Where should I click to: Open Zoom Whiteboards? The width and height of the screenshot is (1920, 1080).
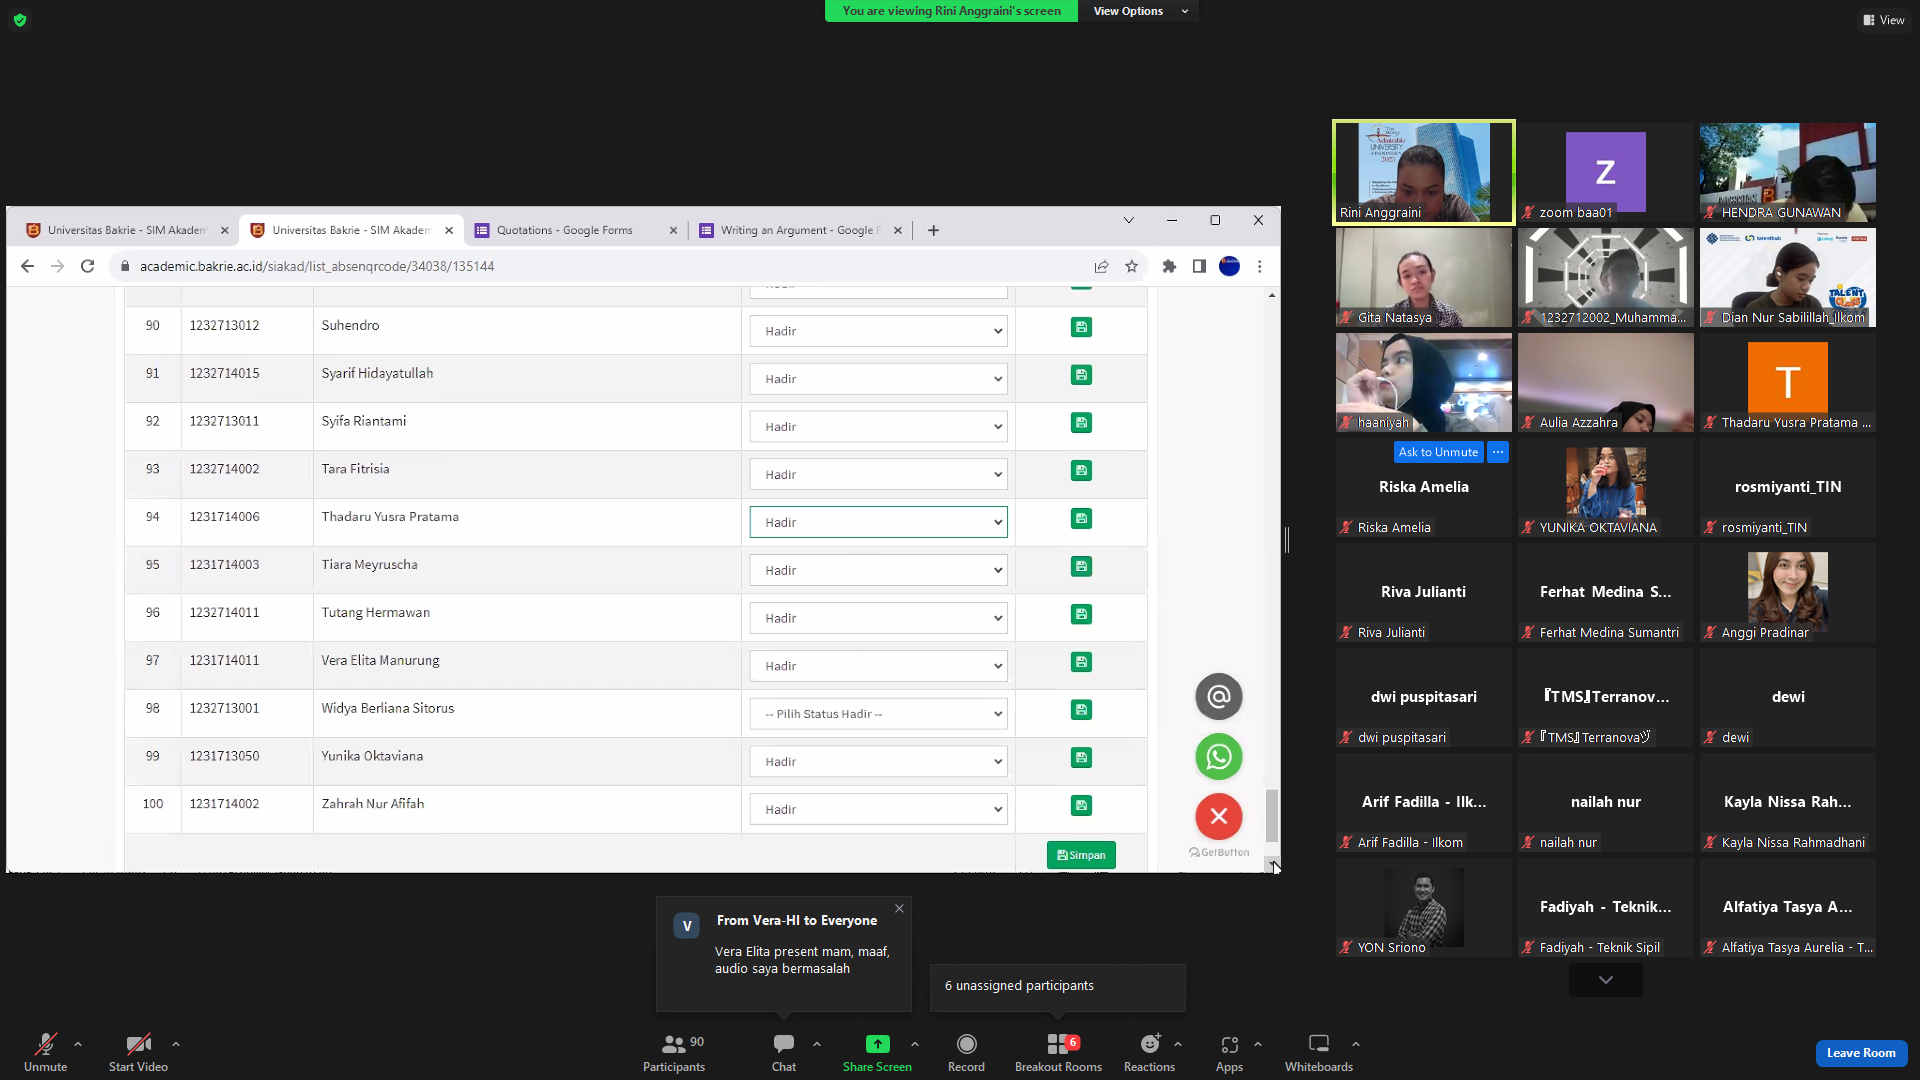(x=1319, y=1053)
